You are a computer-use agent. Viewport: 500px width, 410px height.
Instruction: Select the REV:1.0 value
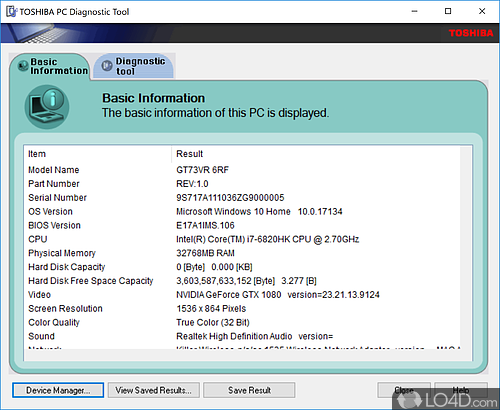coord(192,184)
